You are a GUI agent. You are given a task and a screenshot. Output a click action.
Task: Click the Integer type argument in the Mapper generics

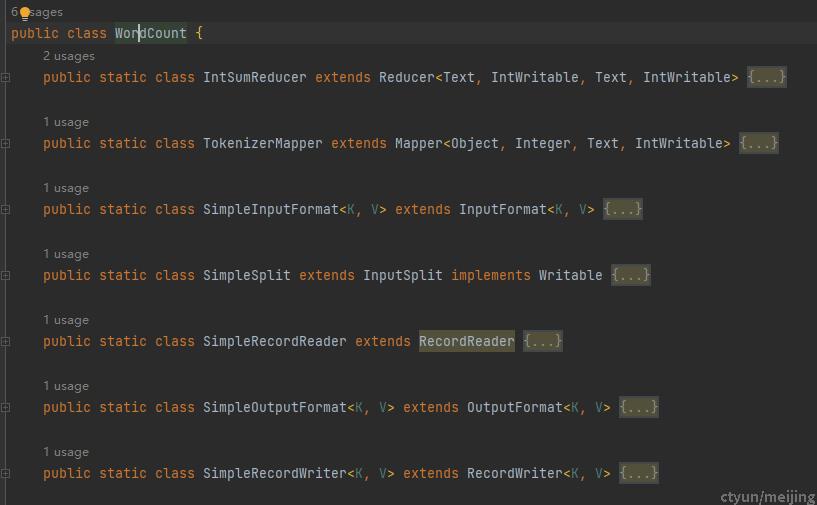click(543, 143)
